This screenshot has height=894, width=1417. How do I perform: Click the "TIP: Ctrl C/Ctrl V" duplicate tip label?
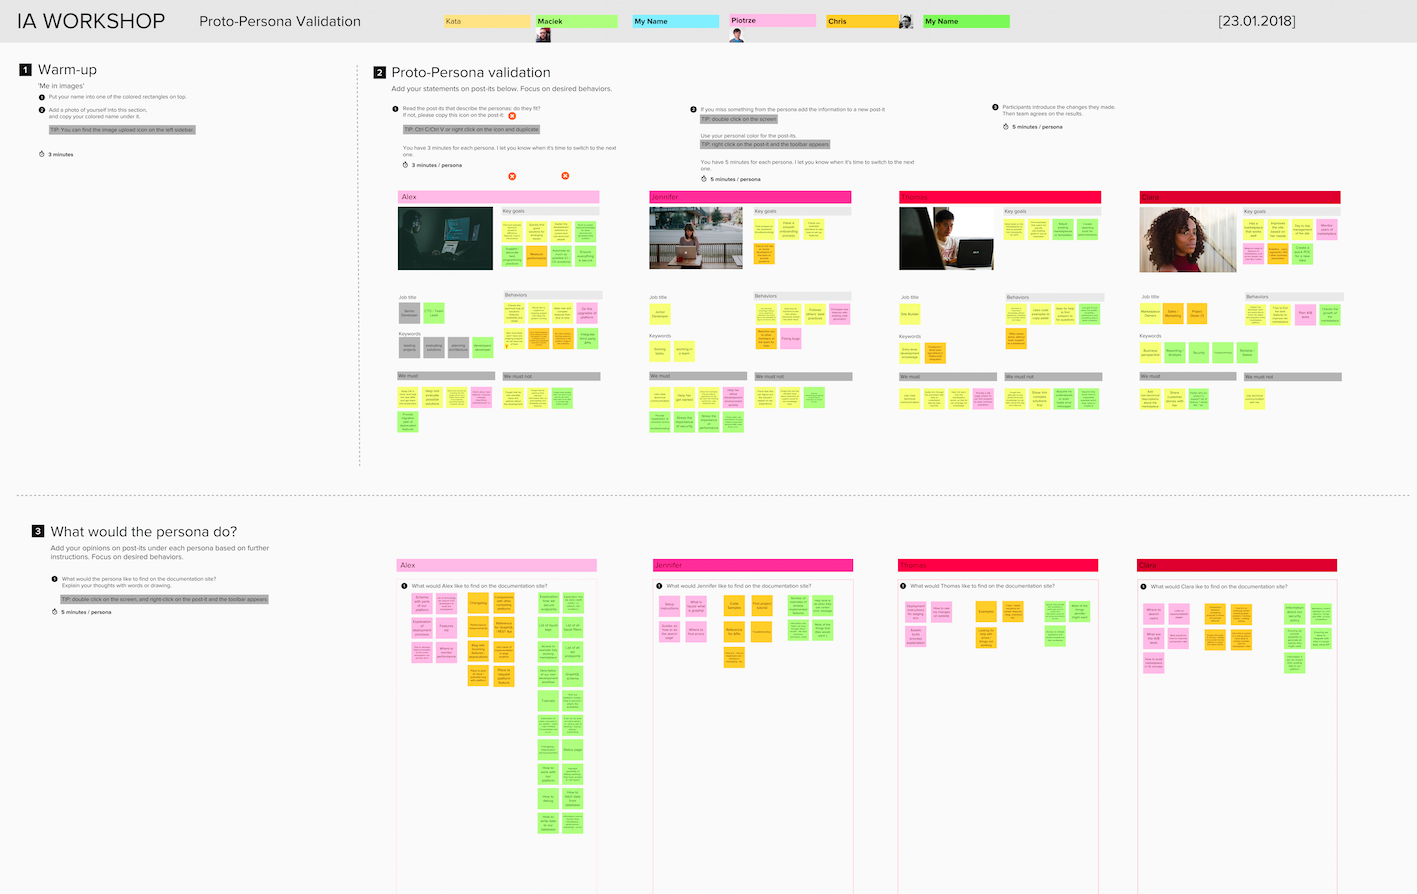[471, 128]
